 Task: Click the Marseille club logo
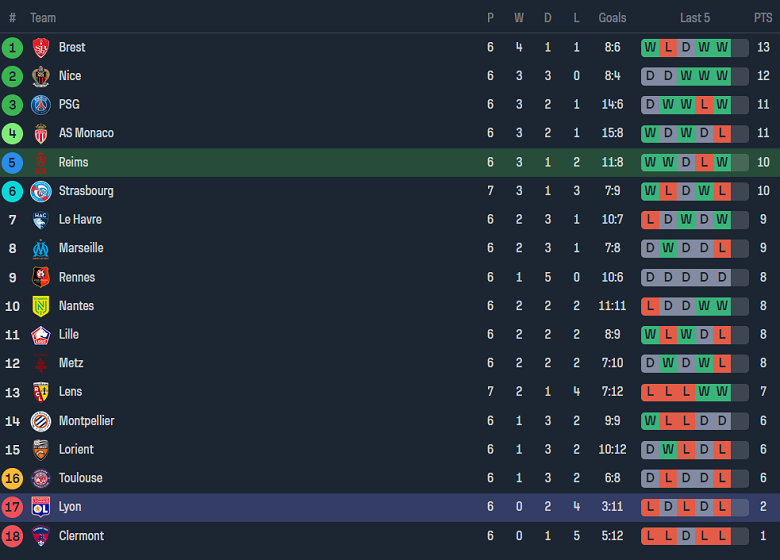pos(41,248)
